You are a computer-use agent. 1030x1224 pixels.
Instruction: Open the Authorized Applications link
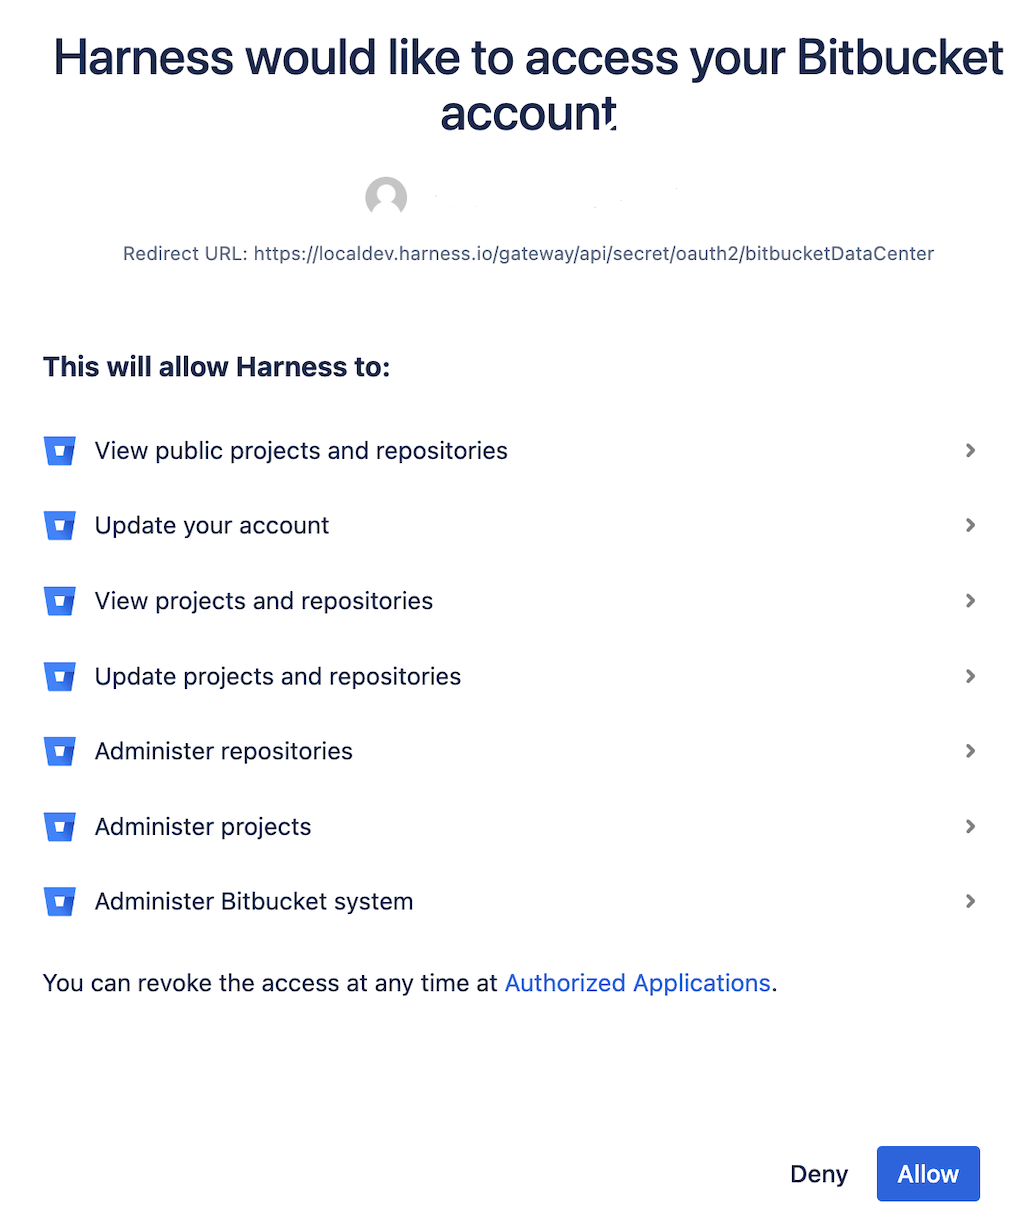pos(637,983)
